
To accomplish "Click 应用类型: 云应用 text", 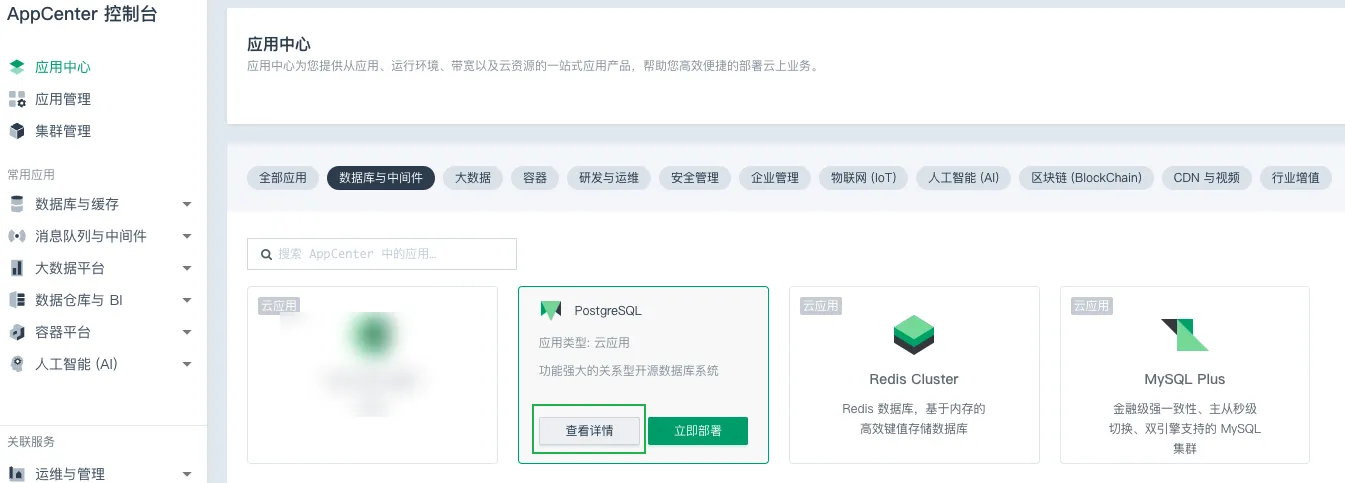I will [x=585, y=342].
